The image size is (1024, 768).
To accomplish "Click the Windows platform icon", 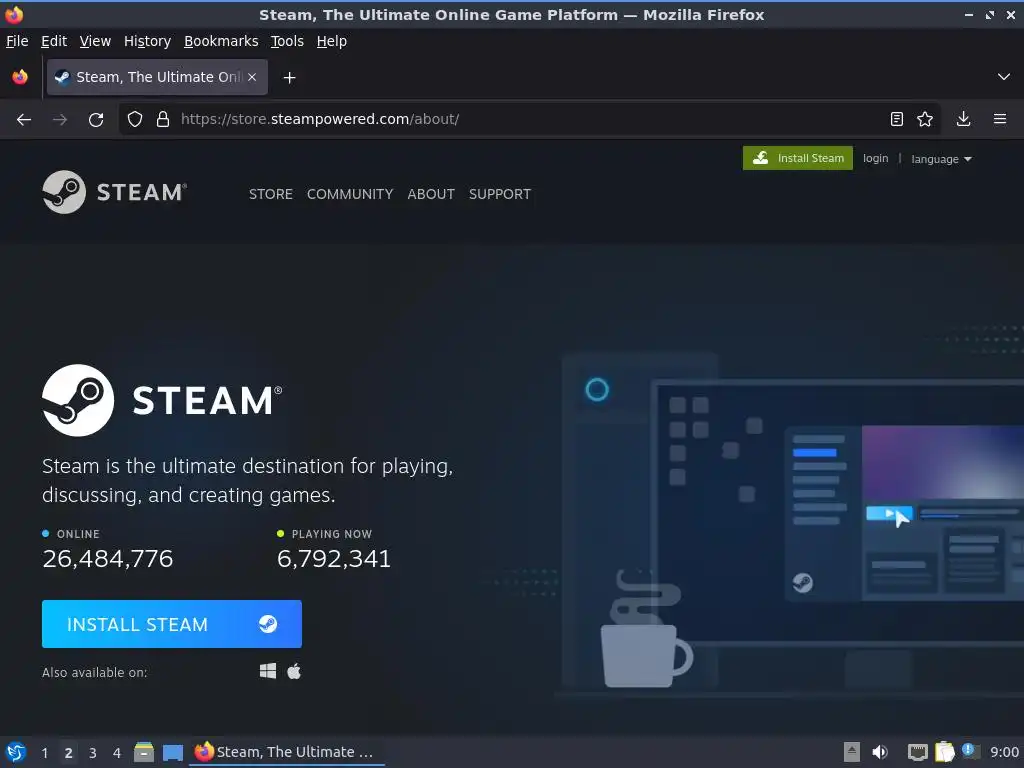I will (268, 671).
